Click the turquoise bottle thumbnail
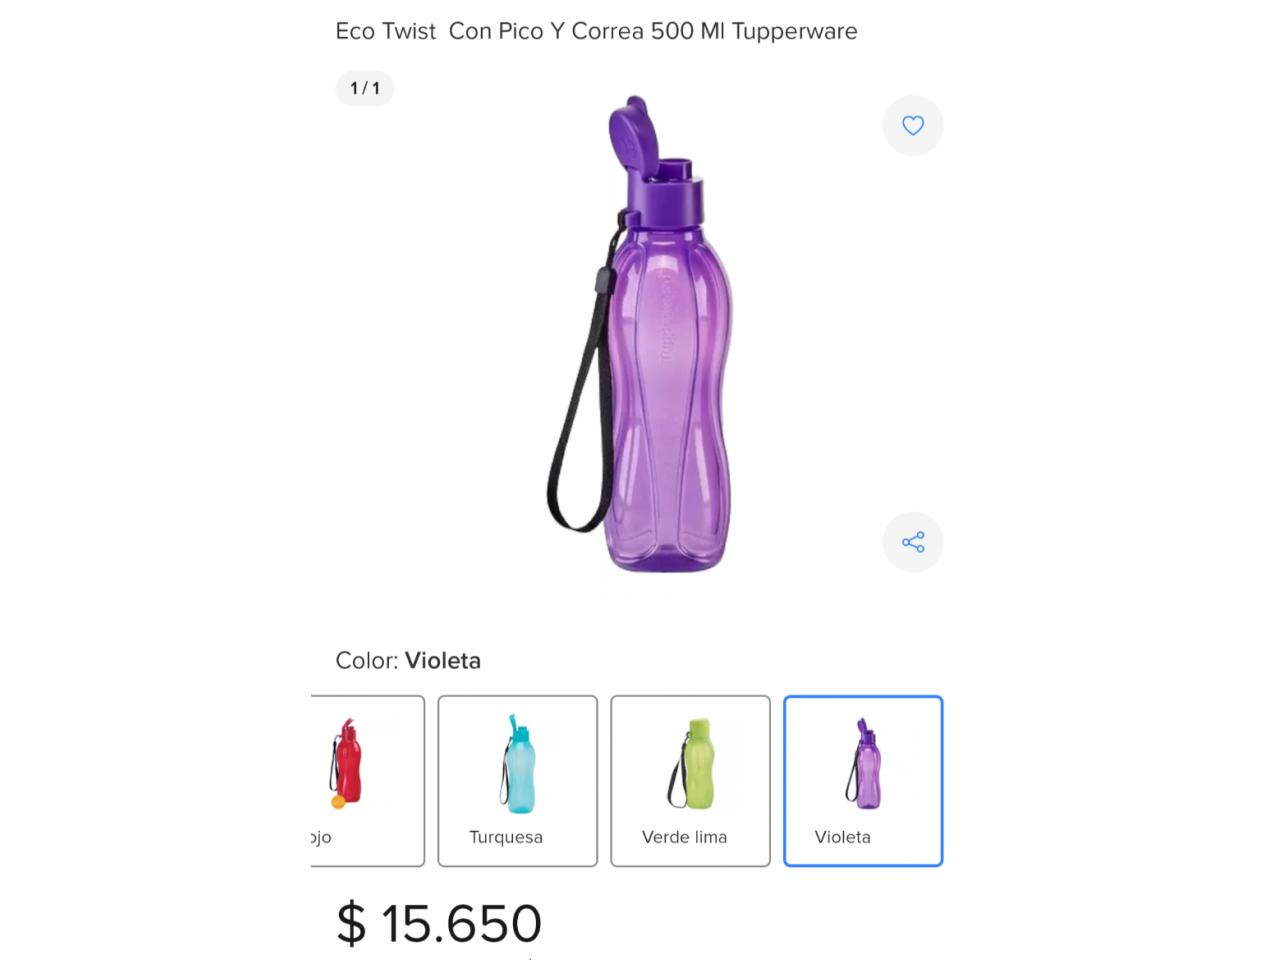The width and height of the screenshot is (1280, 960). (x=518, y=763)
